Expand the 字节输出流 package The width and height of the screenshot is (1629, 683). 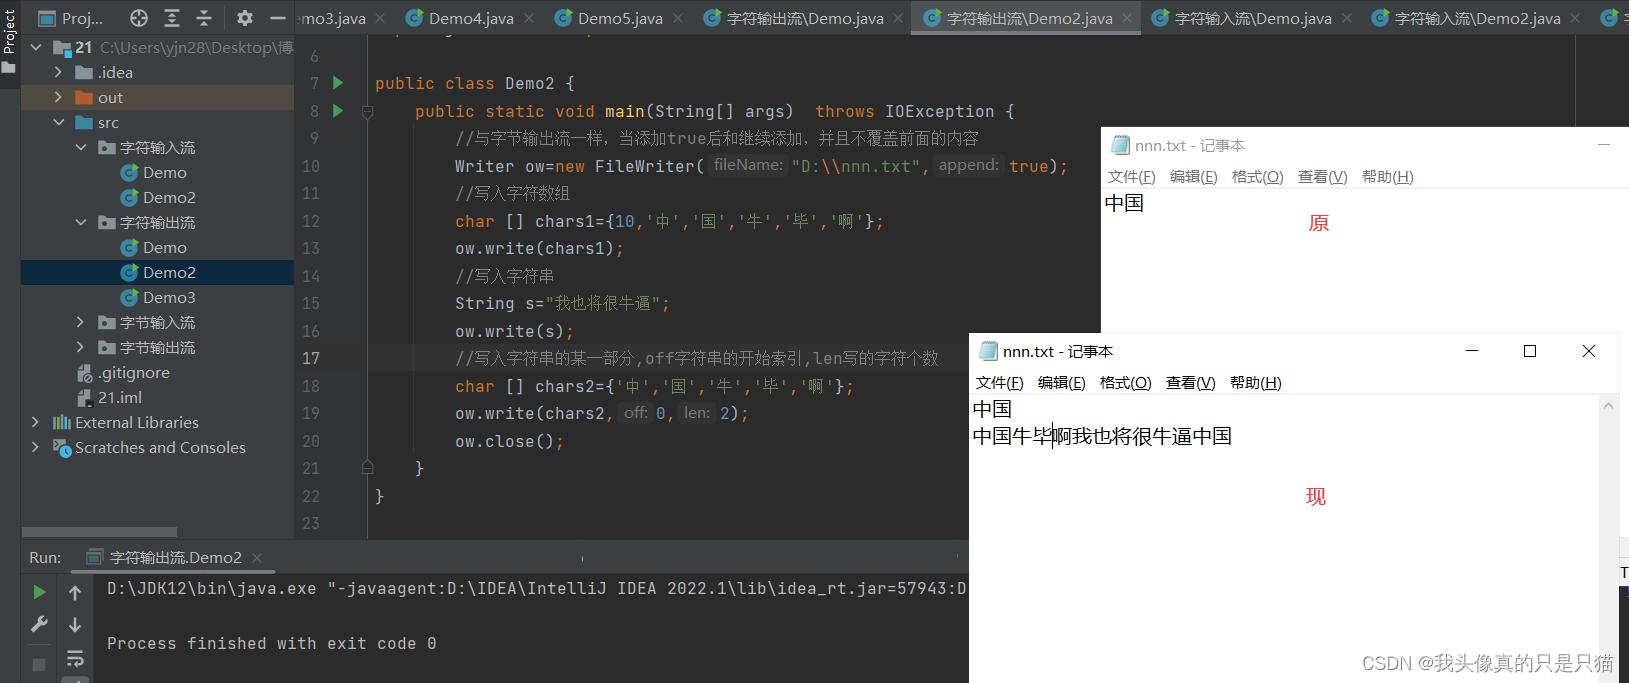81,347
